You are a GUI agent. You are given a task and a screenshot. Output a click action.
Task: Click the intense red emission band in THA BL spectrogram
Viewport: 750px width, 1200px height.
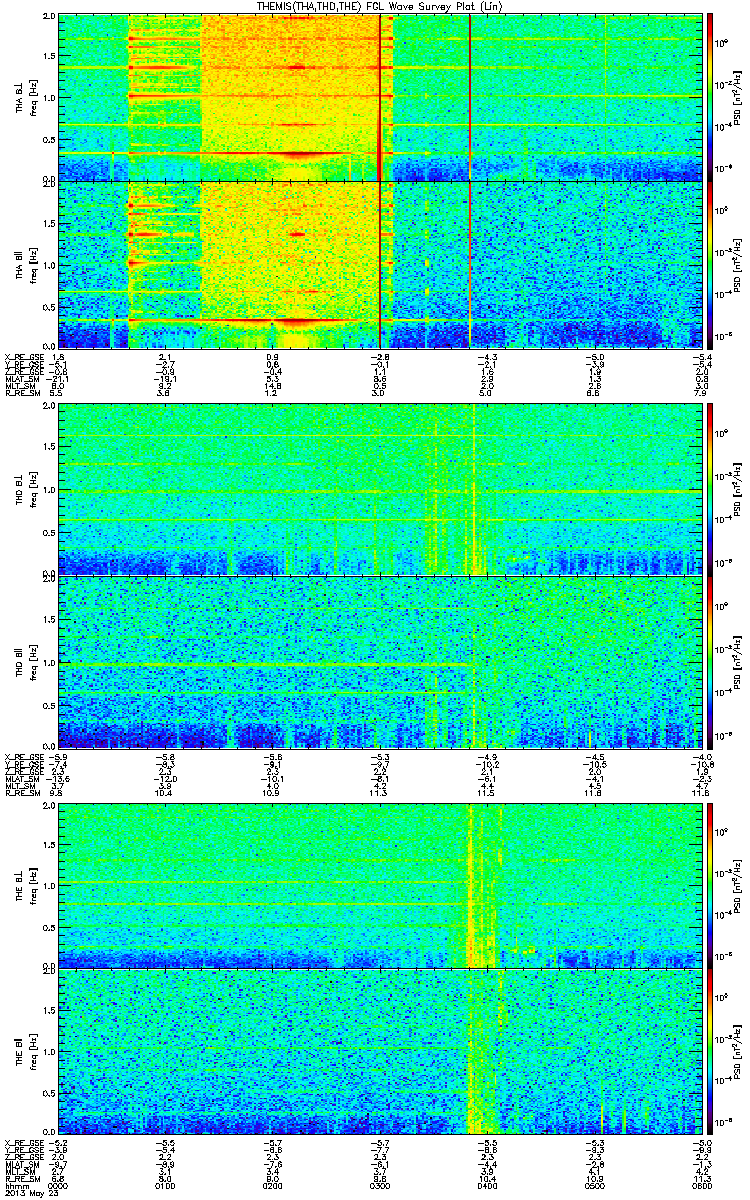pyautogui.click(x=297, y=154)
